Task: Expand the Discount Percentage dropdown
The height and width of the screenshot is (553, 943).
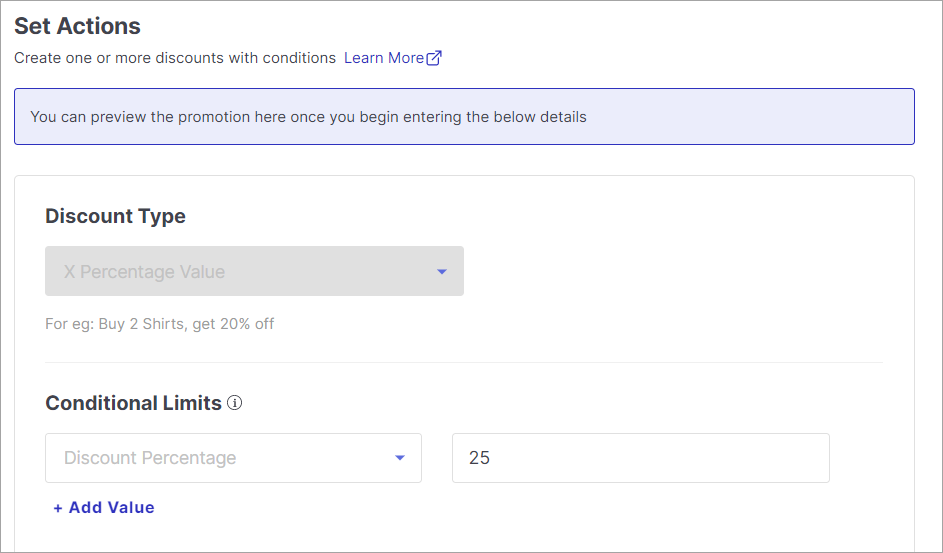Action: tap(233, 458)
